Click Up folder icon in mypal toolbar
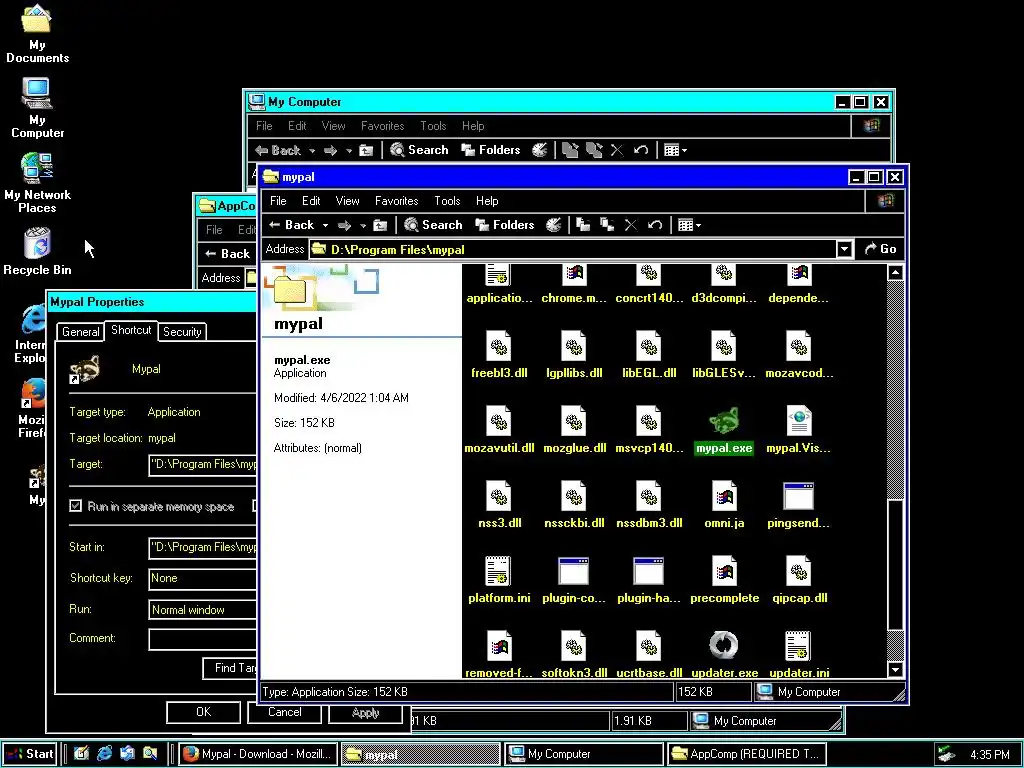Image resolution: width=1024 pixels, height=768 pixels. pyautogui.click(x=379, y=225)
